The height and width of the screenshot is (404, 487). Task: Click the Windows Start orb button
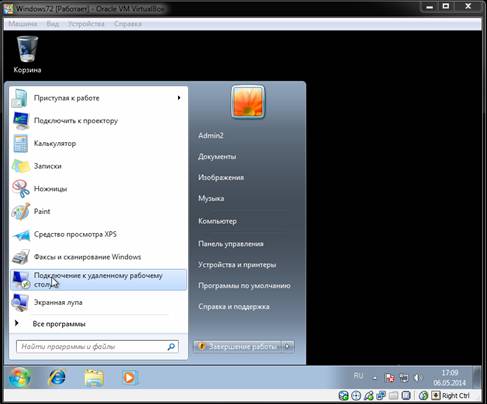pos(20,378)
